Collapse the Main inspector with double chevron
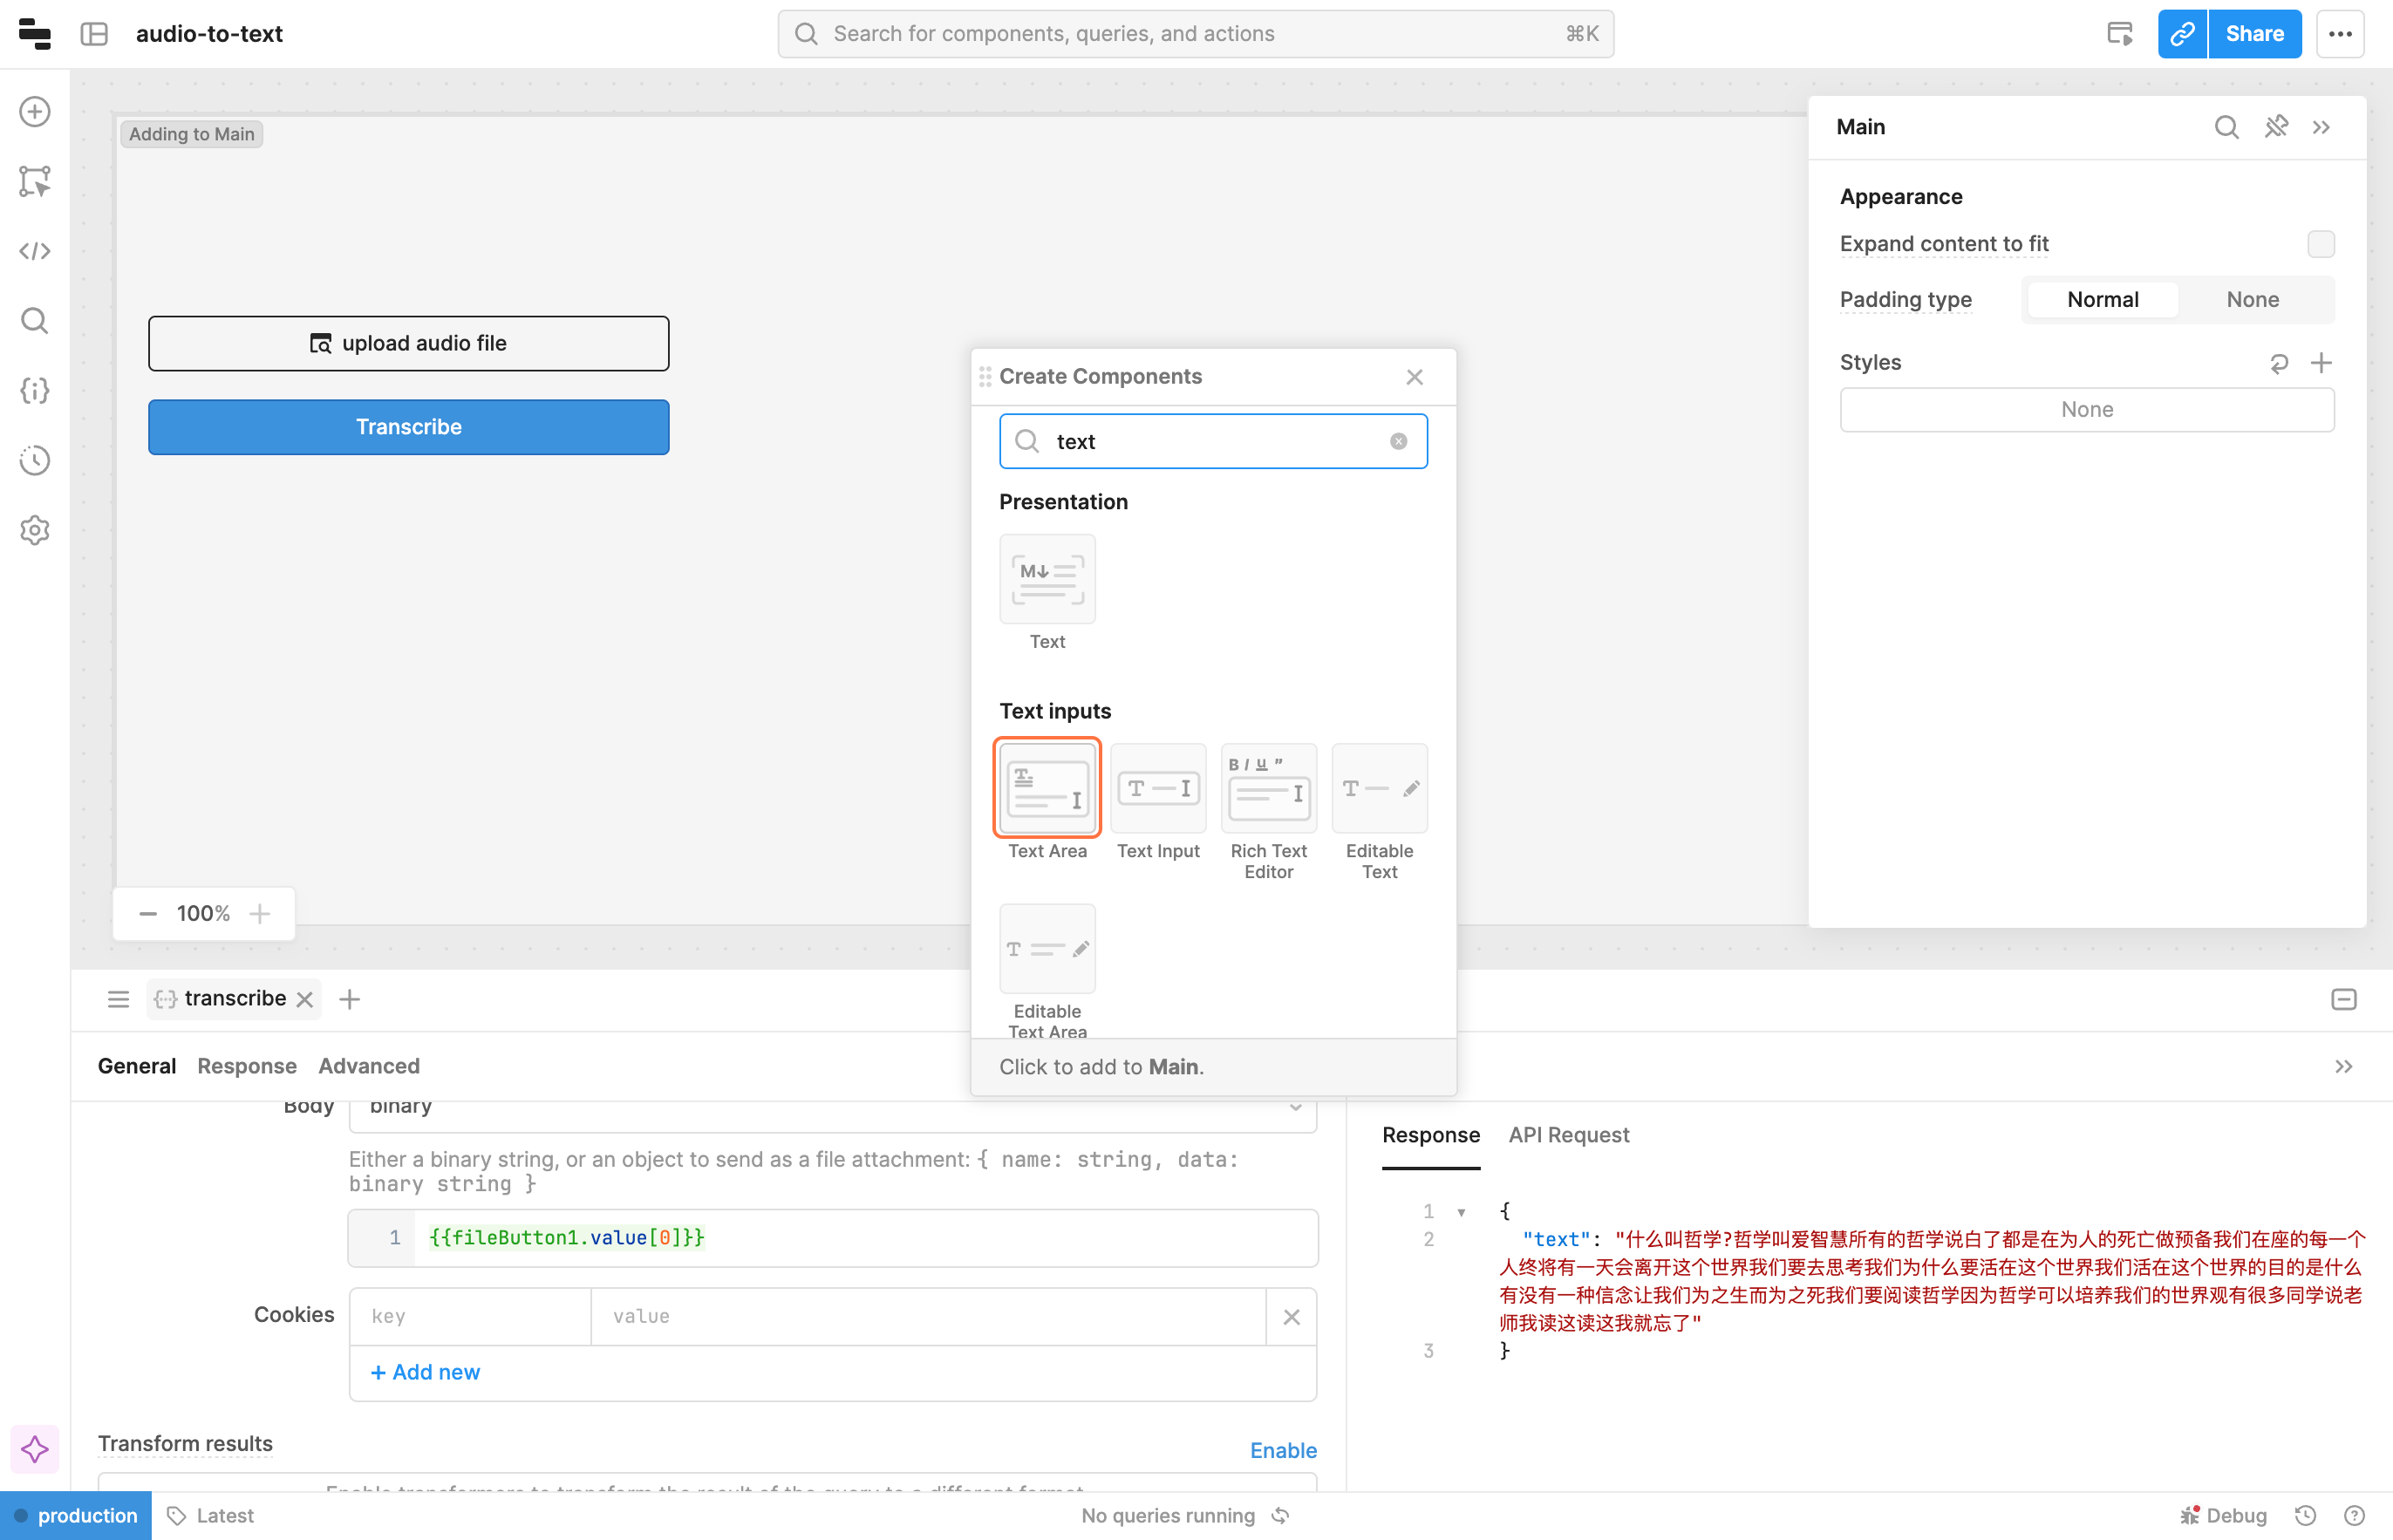2393x1540 pixels. pyautogui.click(x=2321, y=127)
